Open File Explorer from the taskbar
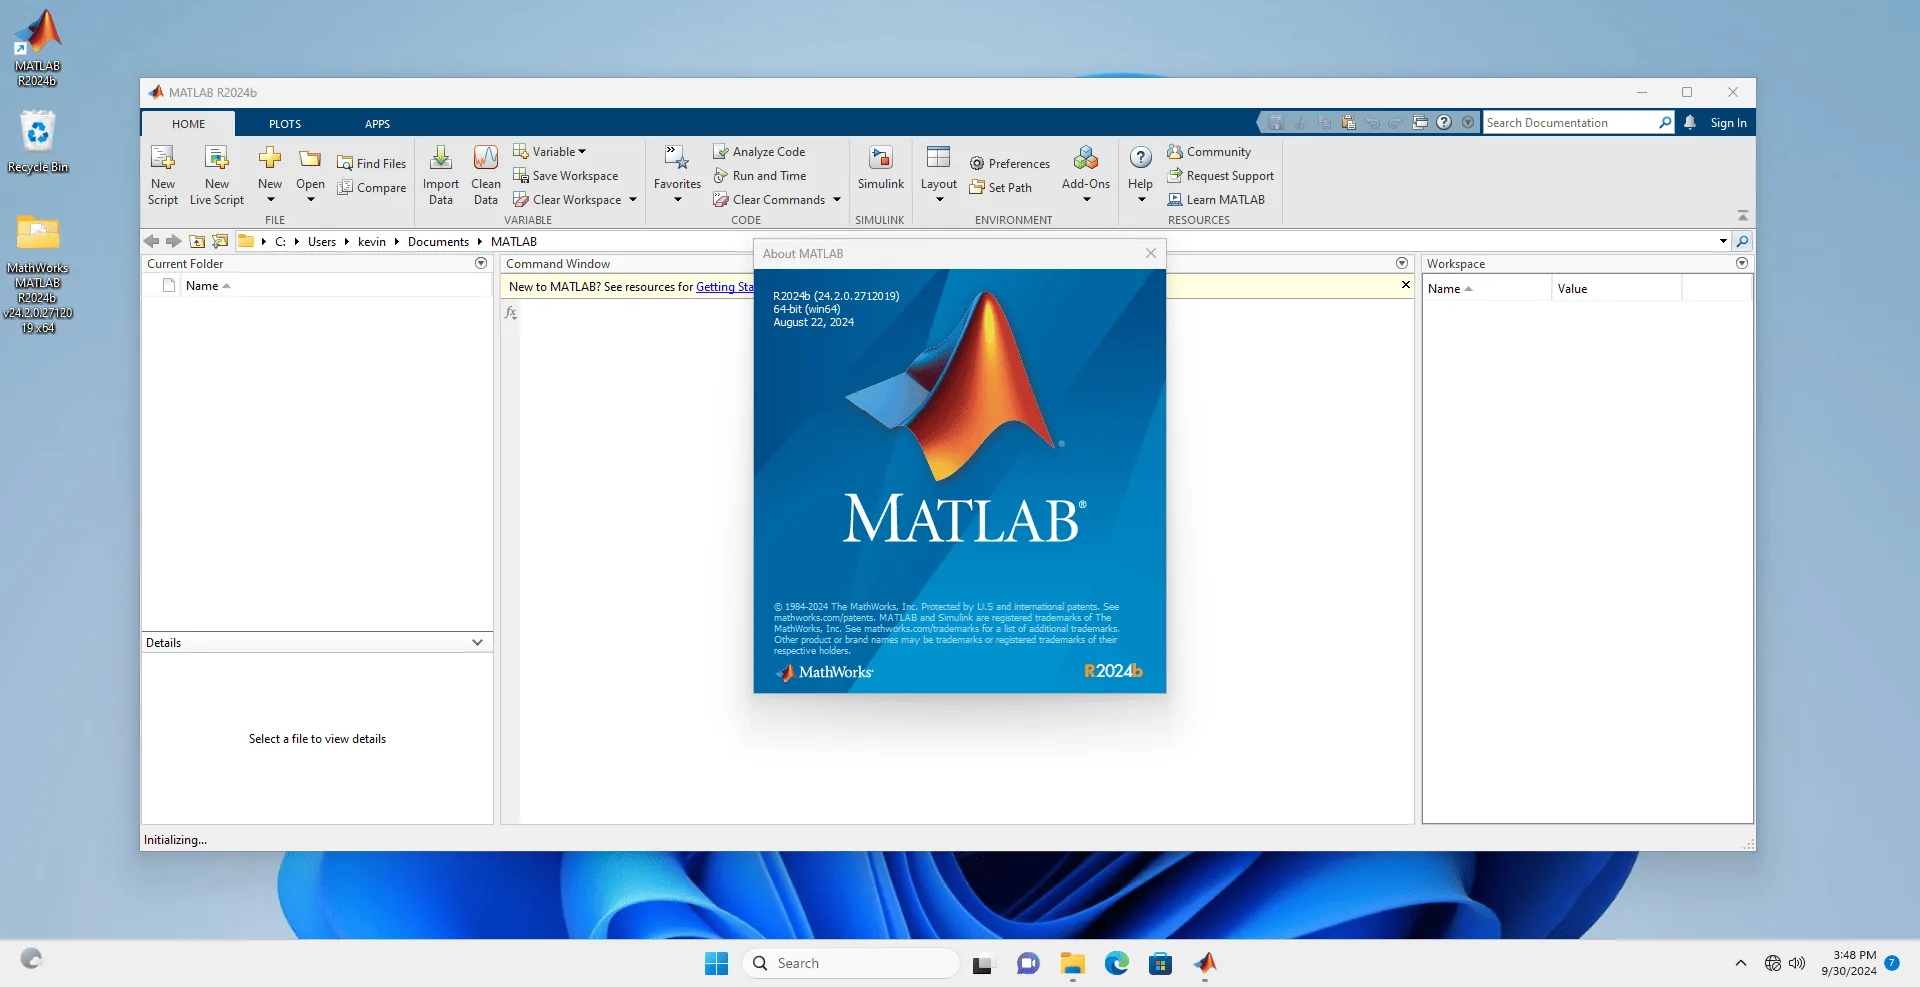Viewport: 1920px width, 987px height. (1073, 963)
